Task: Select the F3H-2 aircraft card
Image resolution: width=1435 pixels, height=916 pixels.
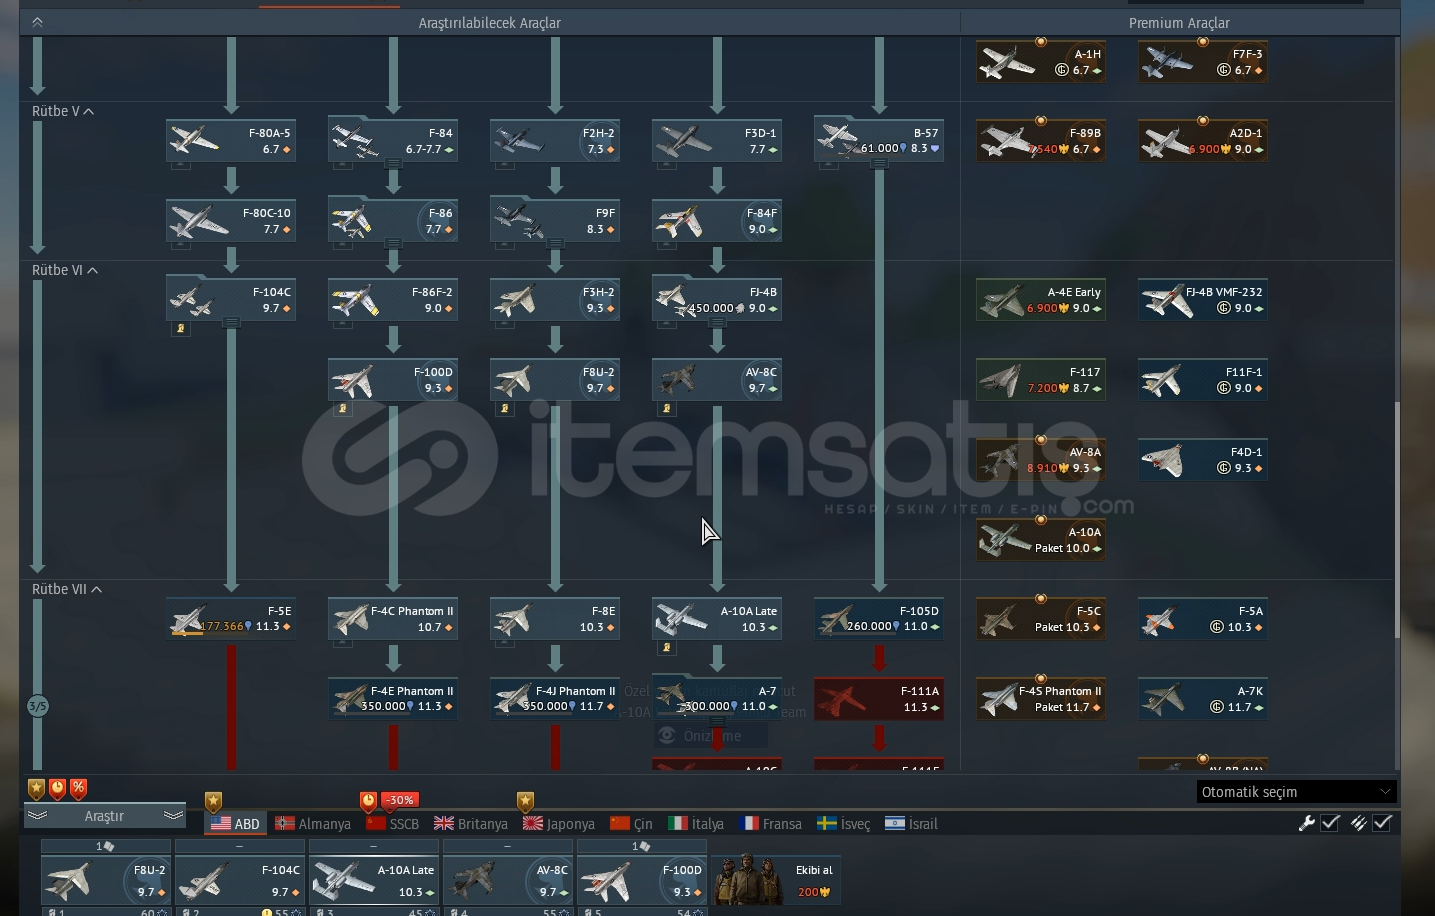Action: coord(555,300)
